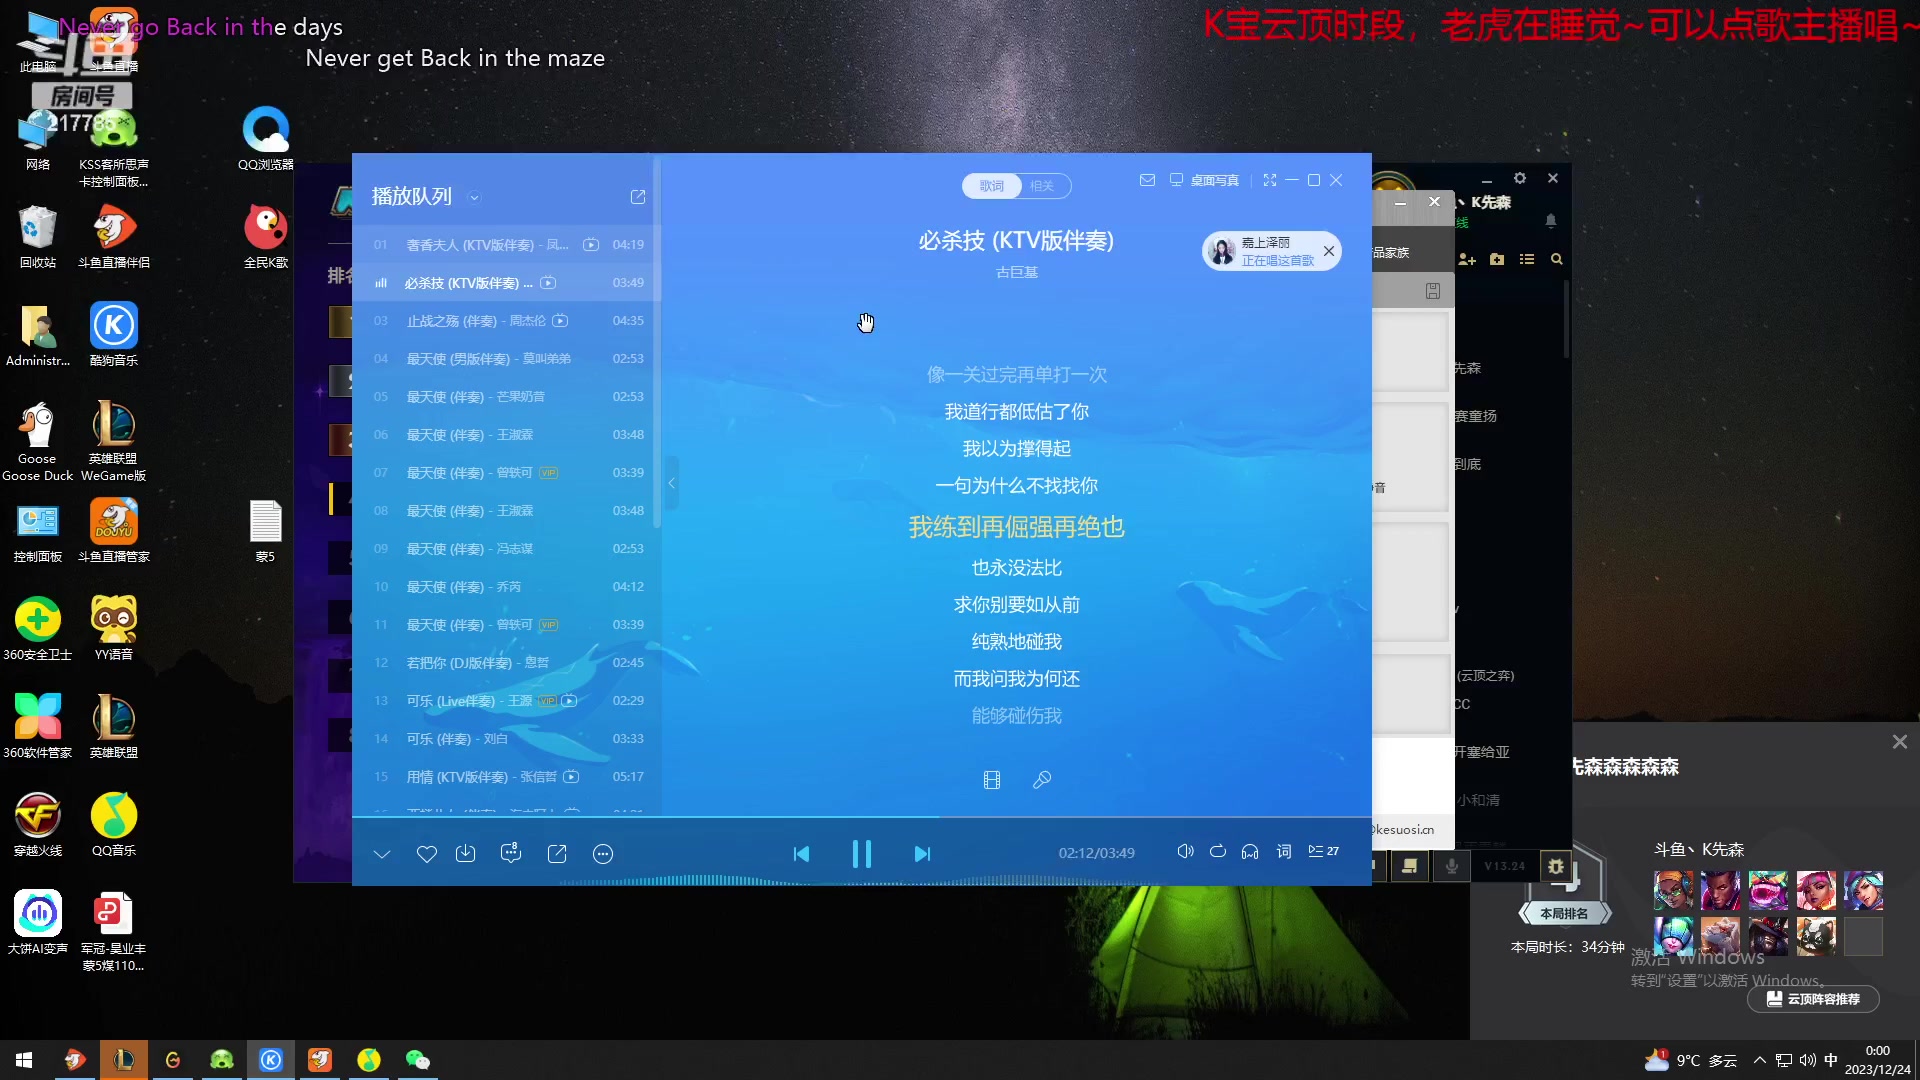Enter fullscreen lyrics mode
This screenshot has width=1920, height=1080.
pos(1270,180)
